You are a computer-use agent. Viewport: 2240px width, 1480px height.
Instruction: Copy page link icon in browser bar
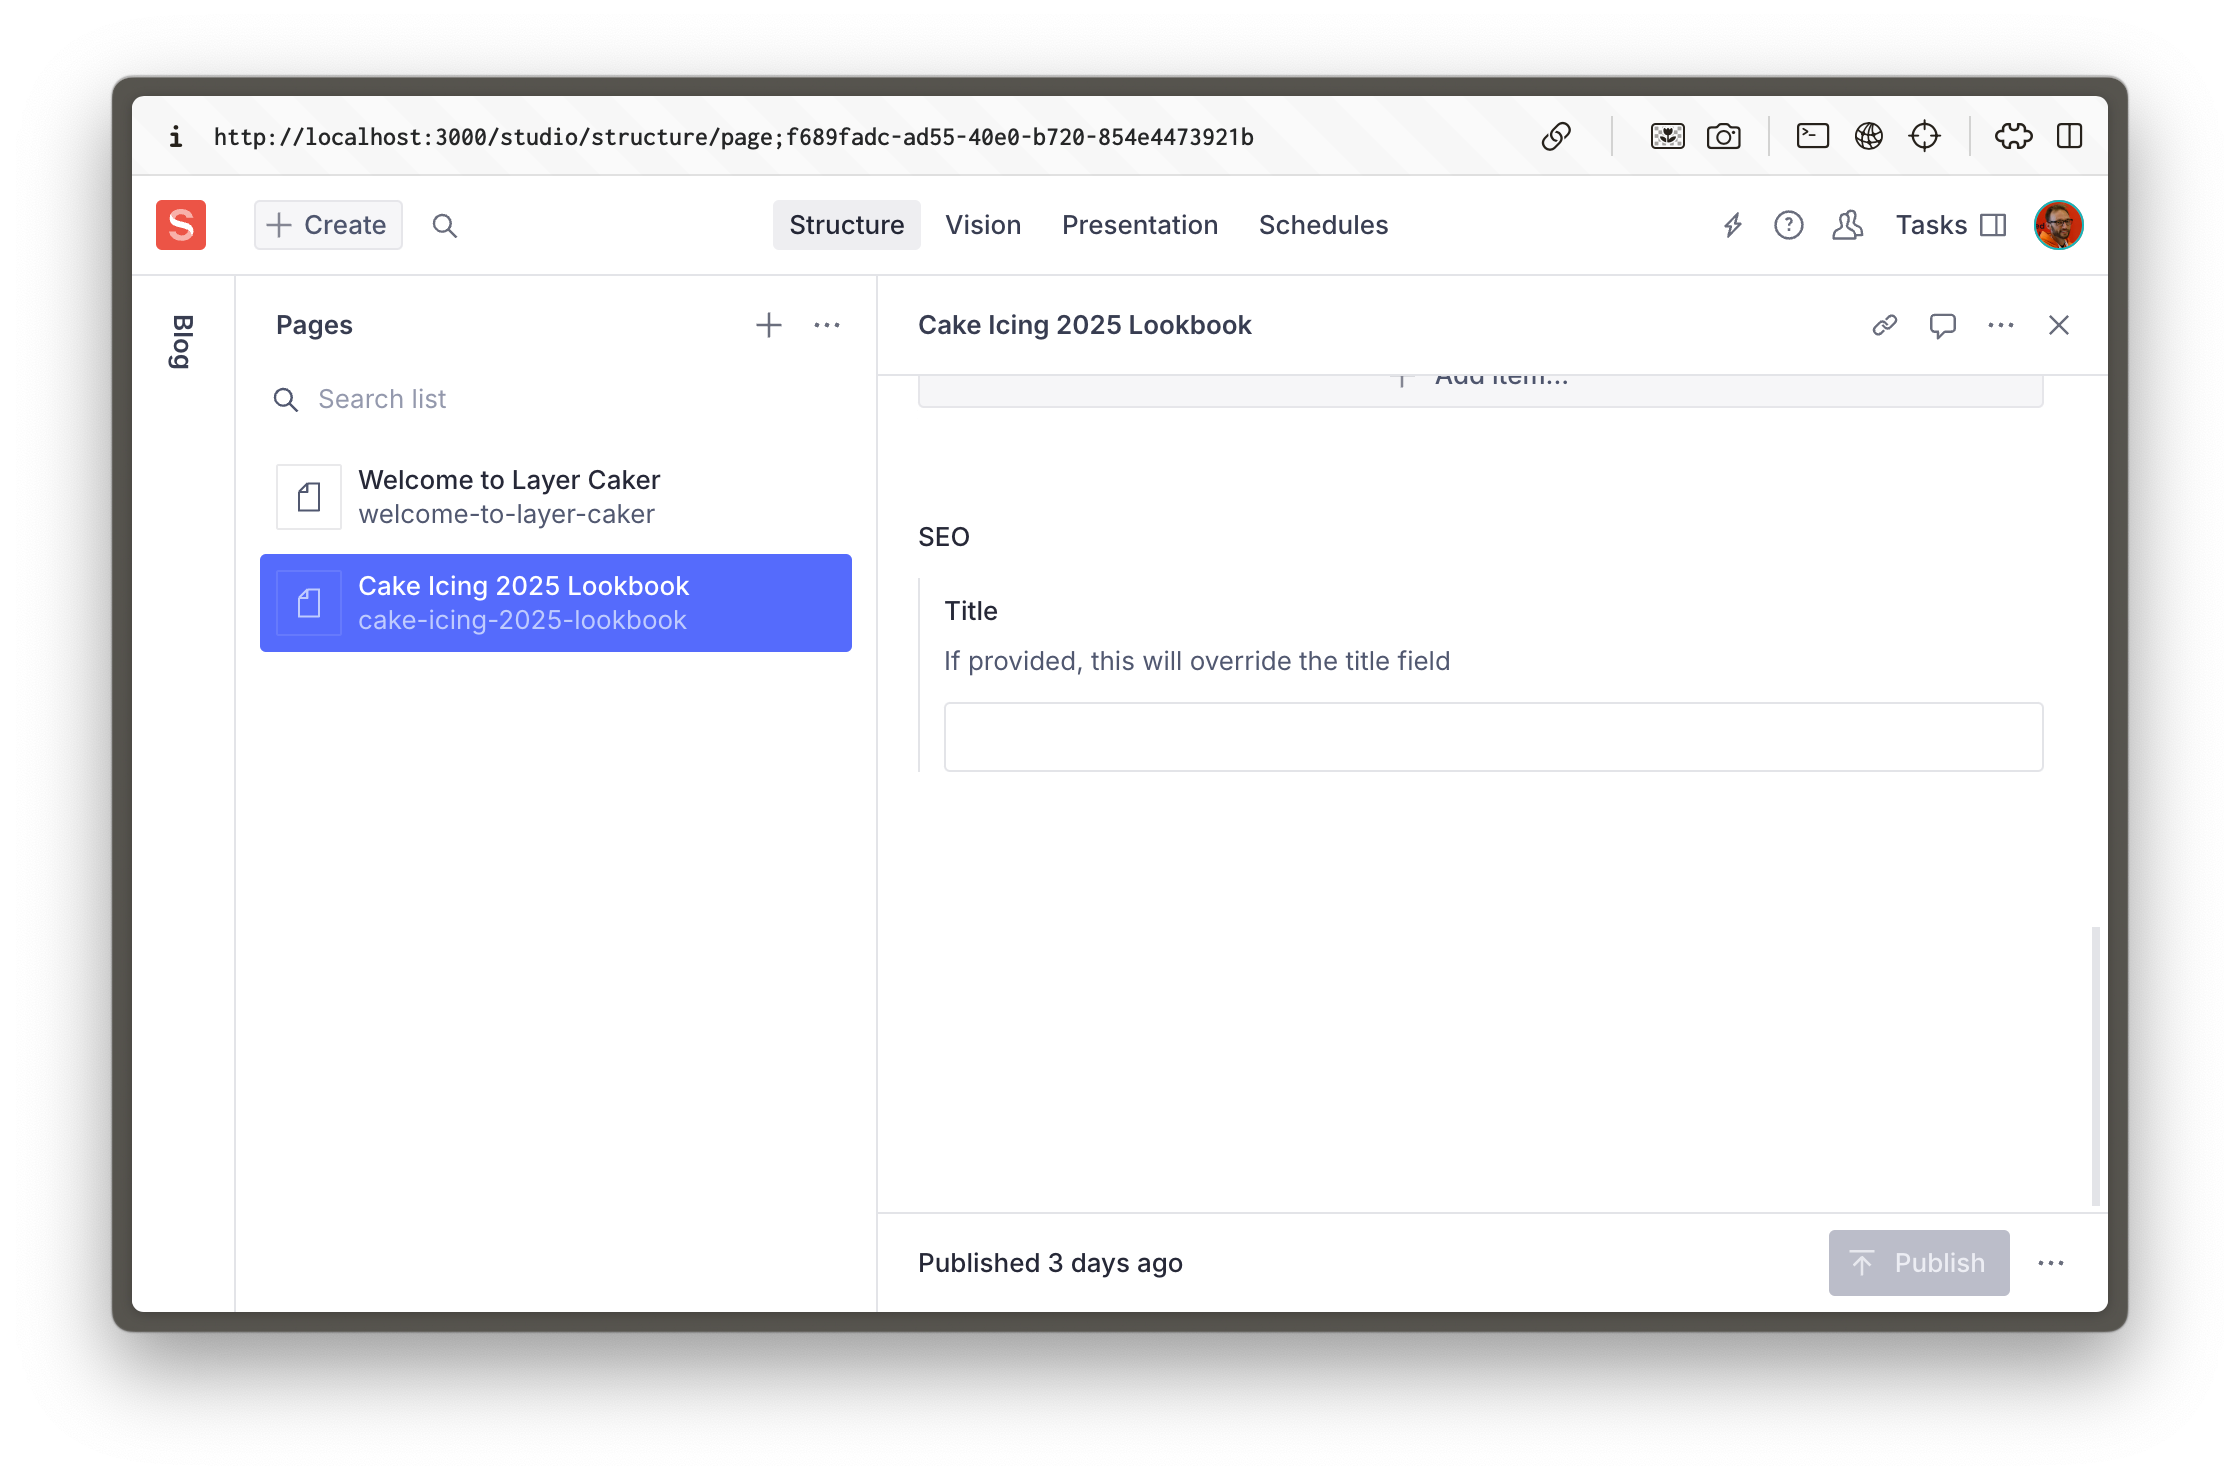coord(1556,136)
